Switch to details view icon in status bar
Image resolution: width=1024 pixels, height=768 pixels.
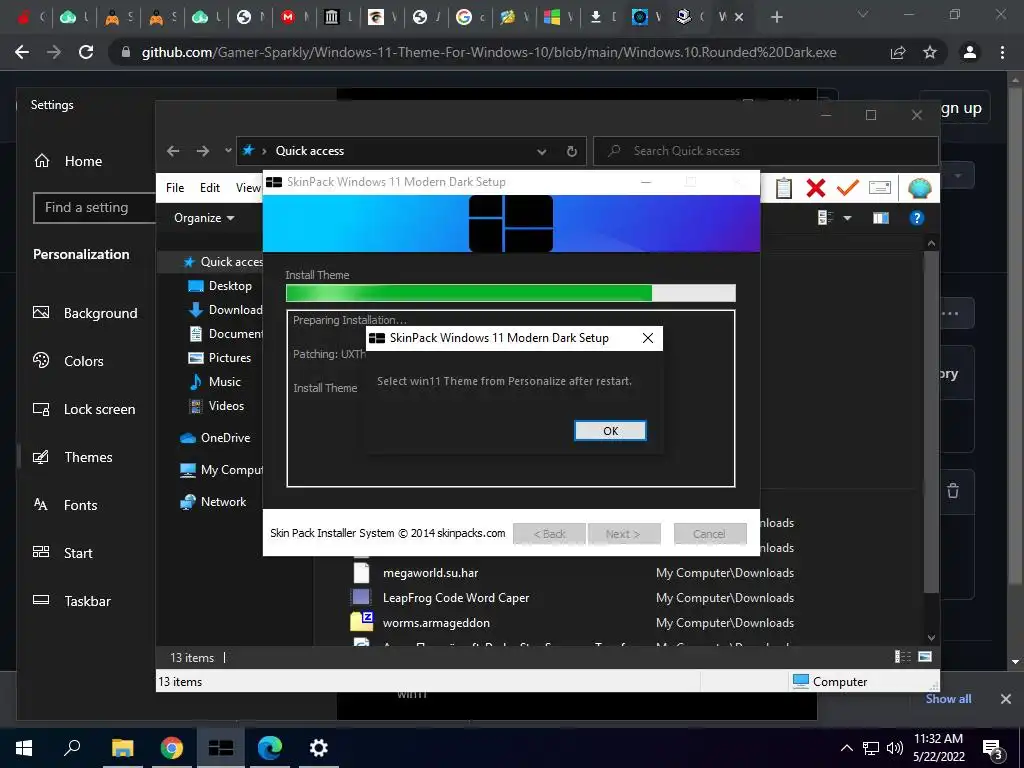903,657
